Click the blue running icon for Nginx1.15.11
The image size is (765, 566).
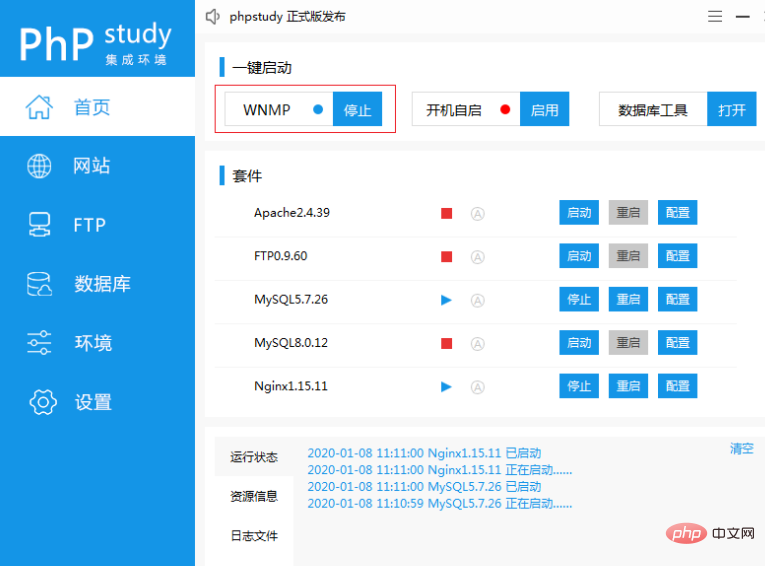point(446,387)
